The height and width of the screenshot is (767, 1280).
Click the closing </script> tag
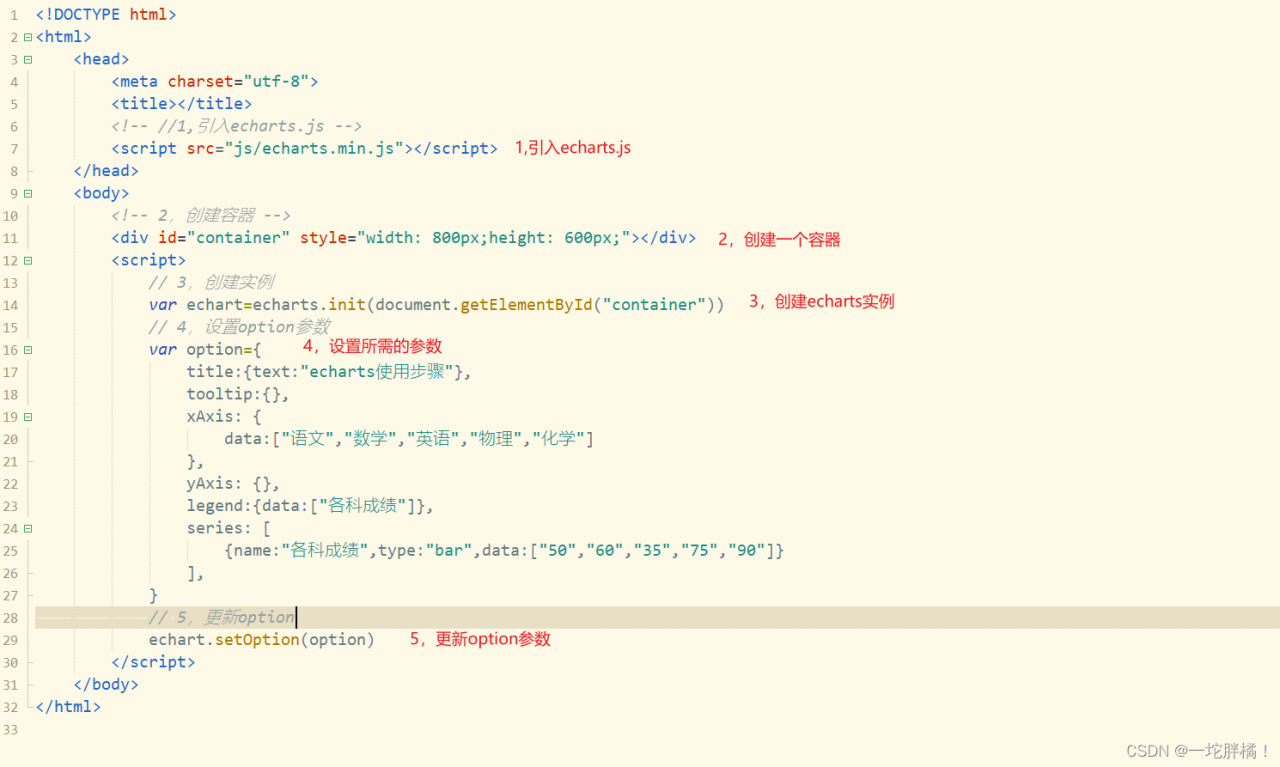(153, 662)
